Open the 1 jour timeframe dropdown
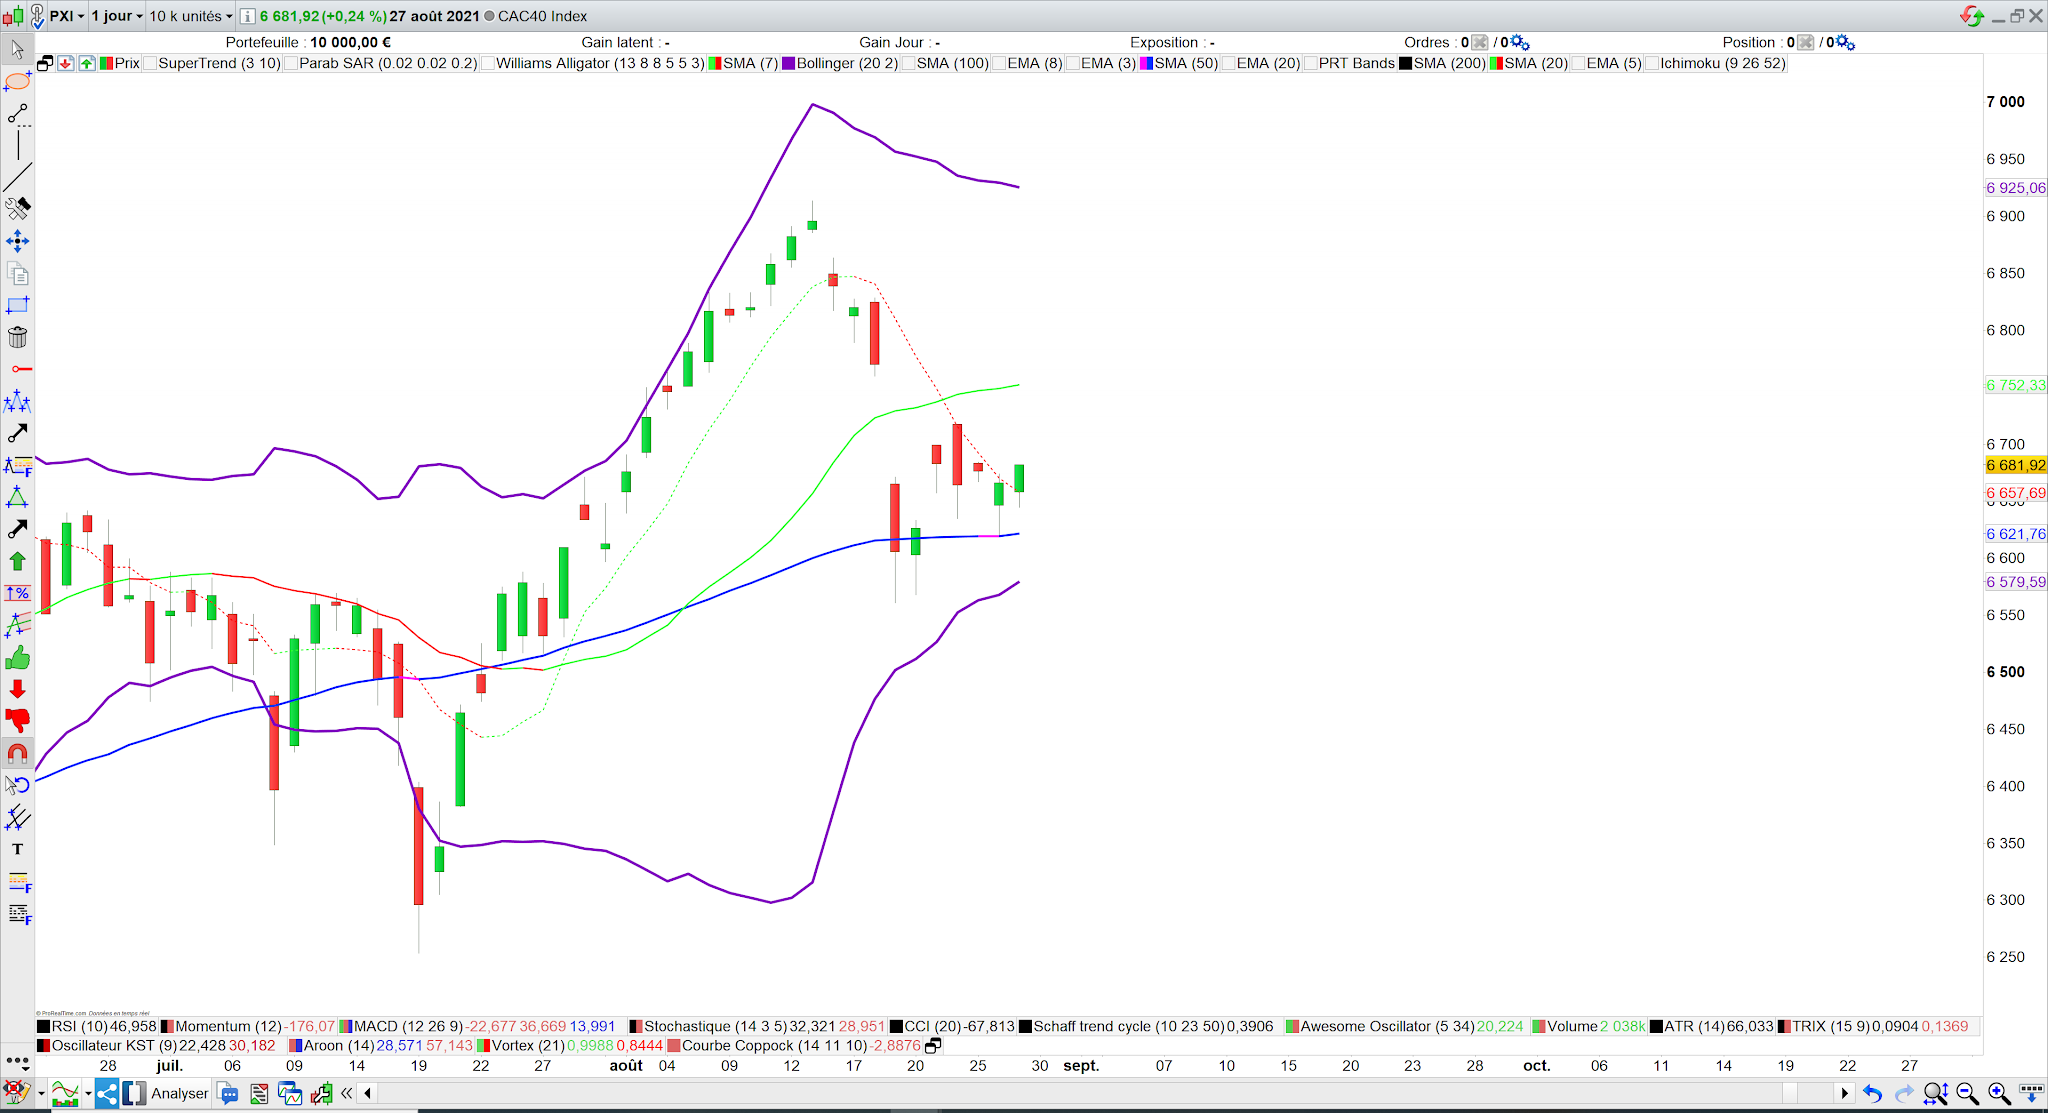 point(117,16)
